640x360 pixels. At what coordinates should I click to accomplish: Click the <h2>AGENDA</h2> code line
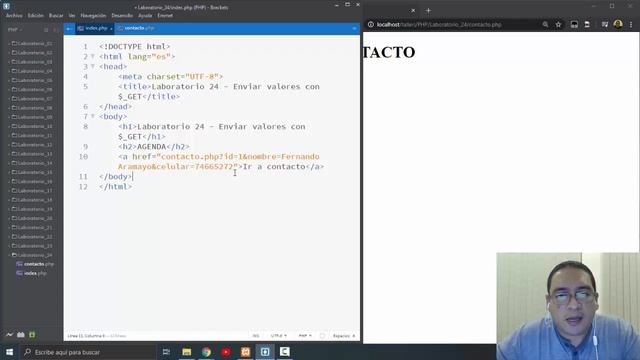point(154,147)
